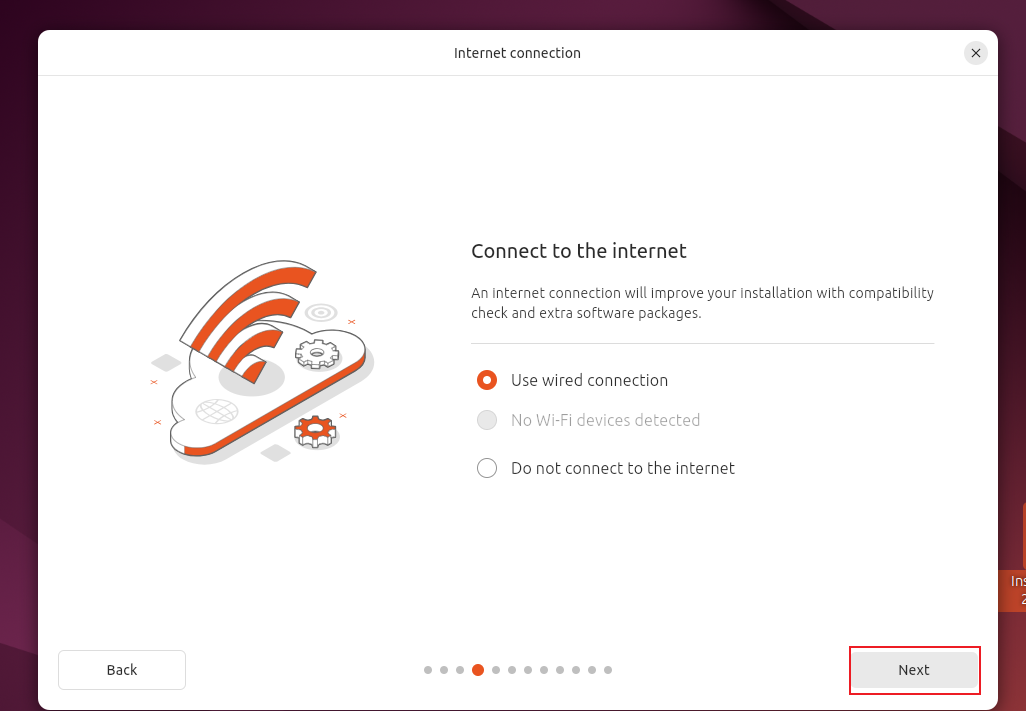Click the Next button
The height and width of the screenshot is (711, 1026).
[x=913, y=670]
